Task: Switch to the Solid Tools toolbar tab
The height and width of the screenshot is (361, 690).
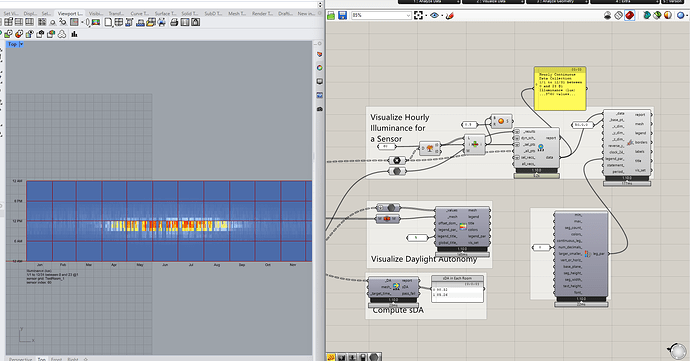Action: click(190, 13)
